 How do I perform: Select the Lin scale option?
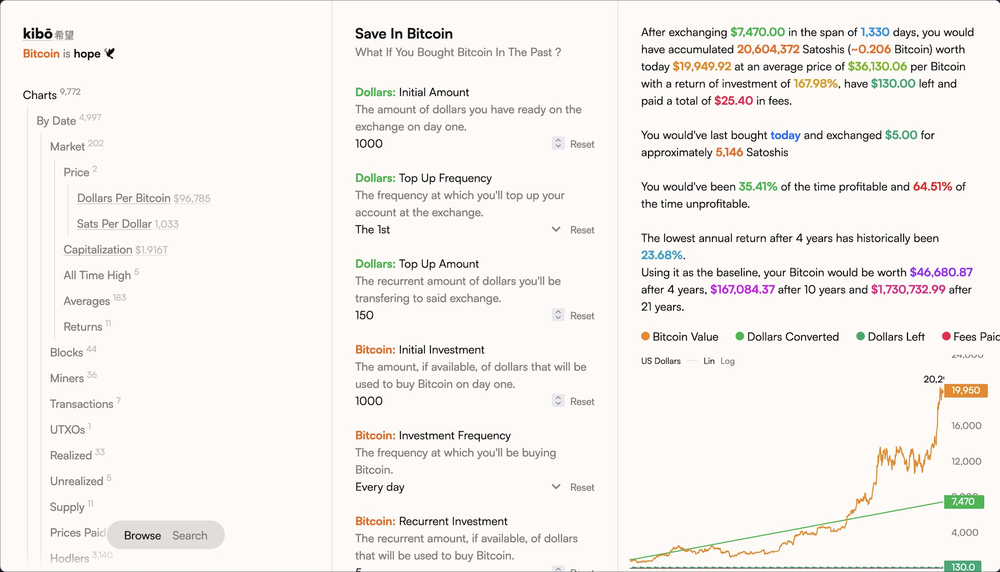(709, 361)
